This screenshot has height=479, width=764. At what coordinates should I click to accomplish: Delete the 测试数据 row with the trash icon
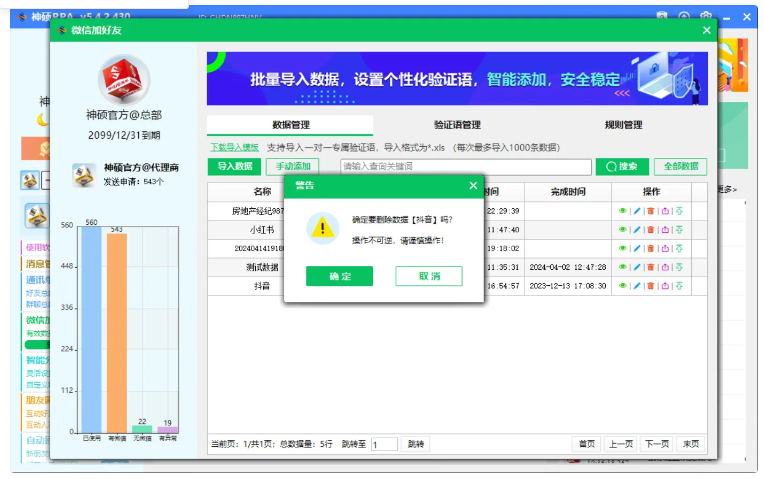click(650, 267)
